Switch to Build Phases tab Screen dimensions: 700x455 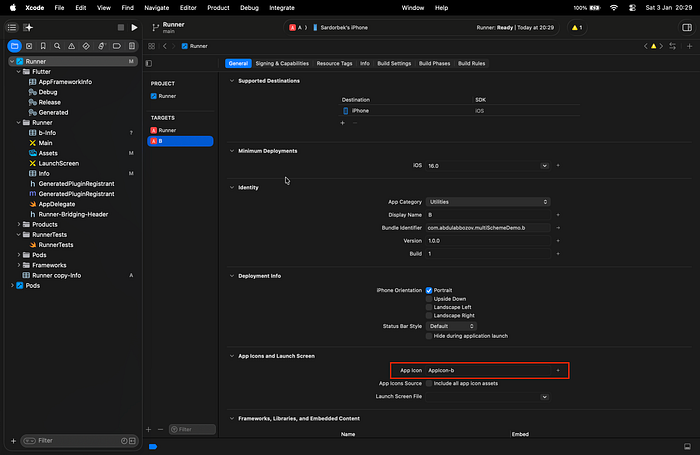[434, 63]
